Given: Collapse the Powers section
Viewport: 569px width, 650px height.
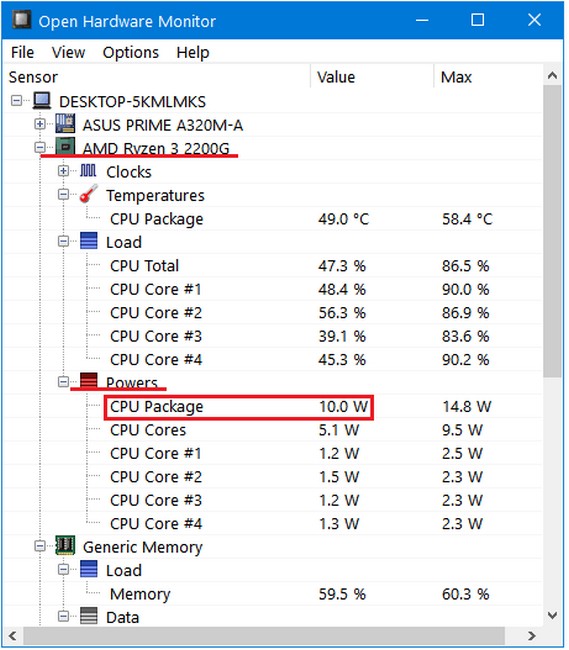Looking at the screenshot, I should 63,381.
